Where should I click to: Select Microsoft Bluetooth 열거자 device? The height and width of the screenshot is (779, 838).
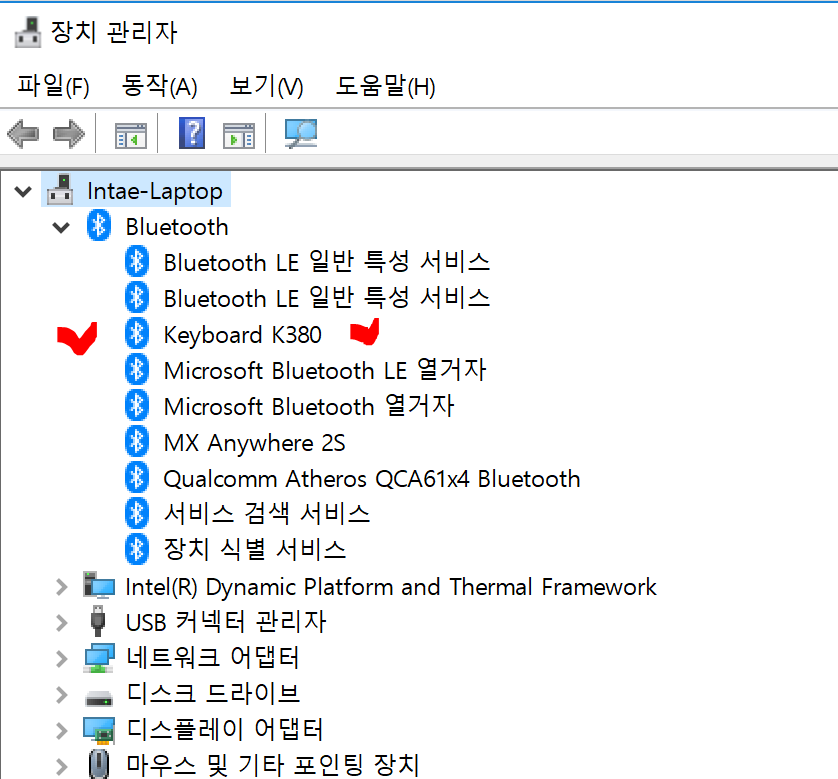(x=309, y=406)
